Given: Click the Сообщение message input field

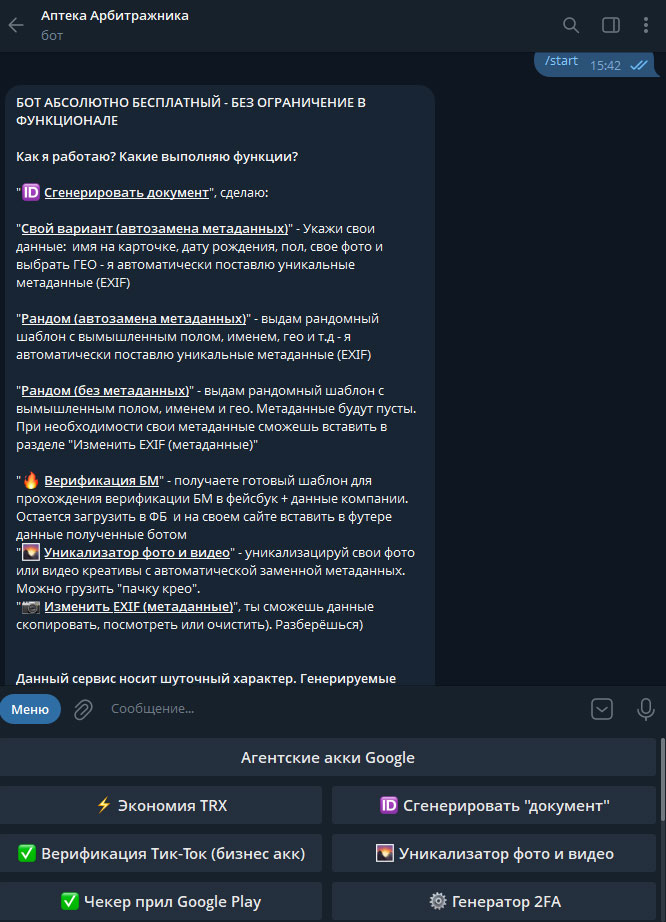Looking at the screenshot, I should pyautogui.click(x=341, y=709).
